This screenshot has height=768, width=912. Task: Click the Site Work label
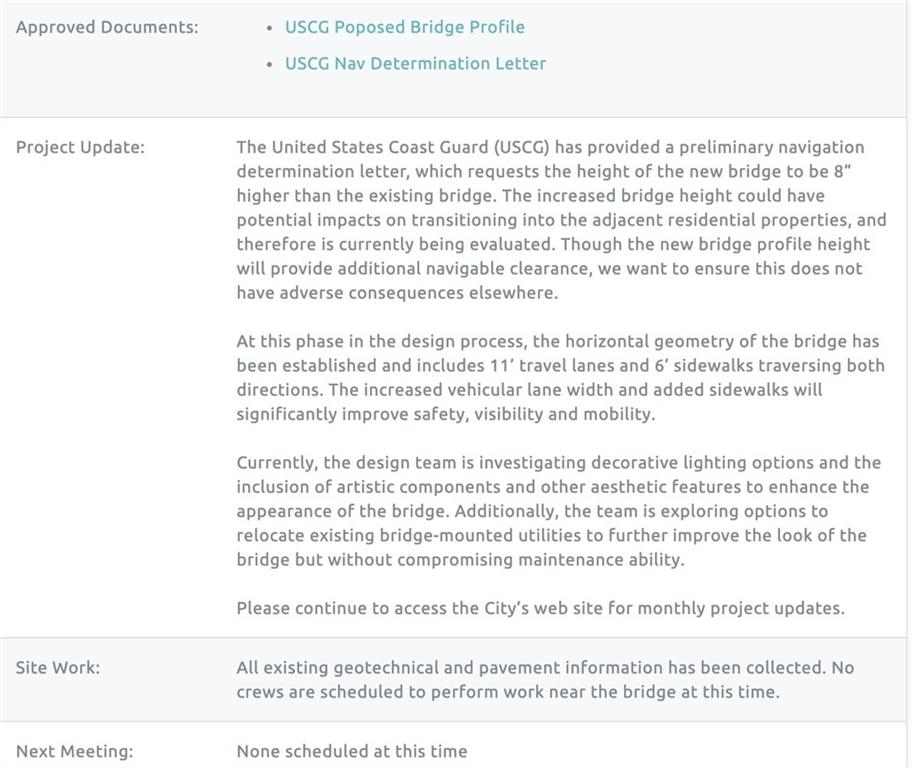point(58,667)
